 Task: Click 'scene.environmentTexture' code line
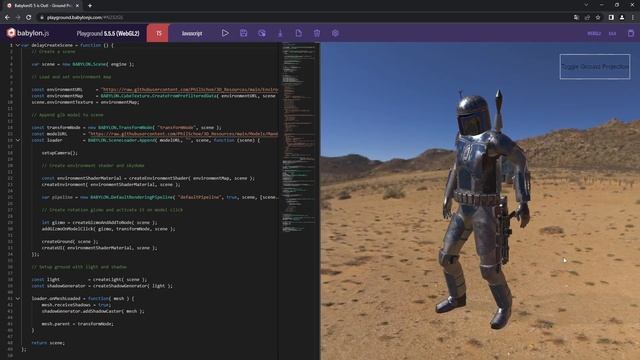point(85,102)
